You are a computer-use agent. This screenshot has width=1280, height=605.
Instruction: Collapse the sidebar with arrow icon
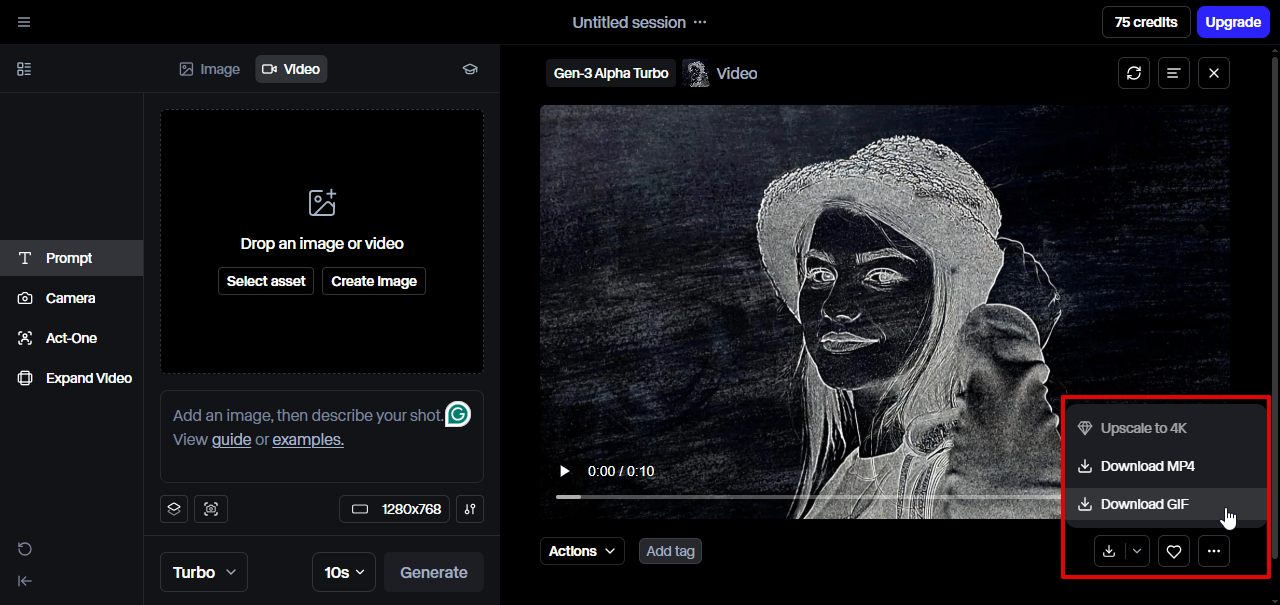[x=25, y=581]
